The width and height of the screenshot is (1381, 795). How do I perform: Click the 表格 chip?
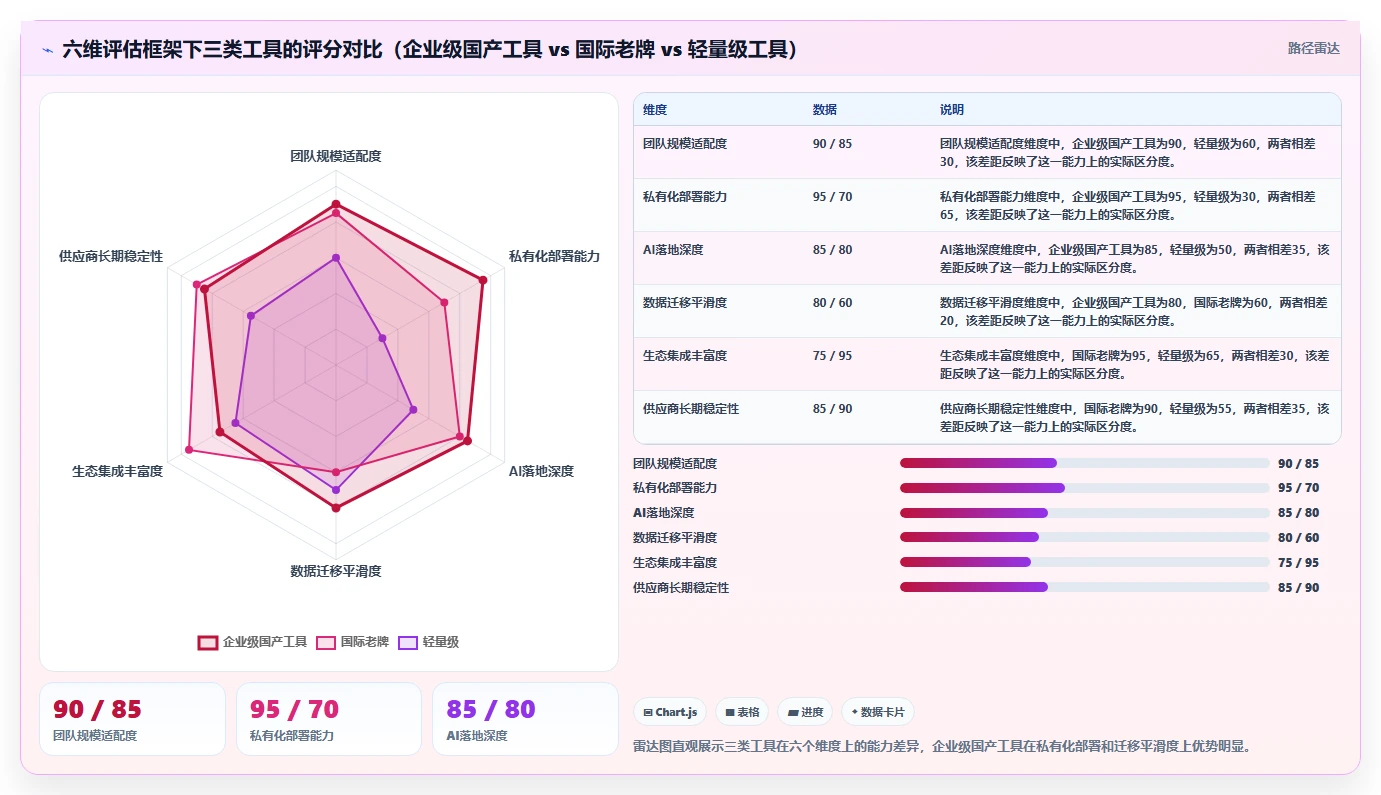pyautogui.click(x=741, y=712)
